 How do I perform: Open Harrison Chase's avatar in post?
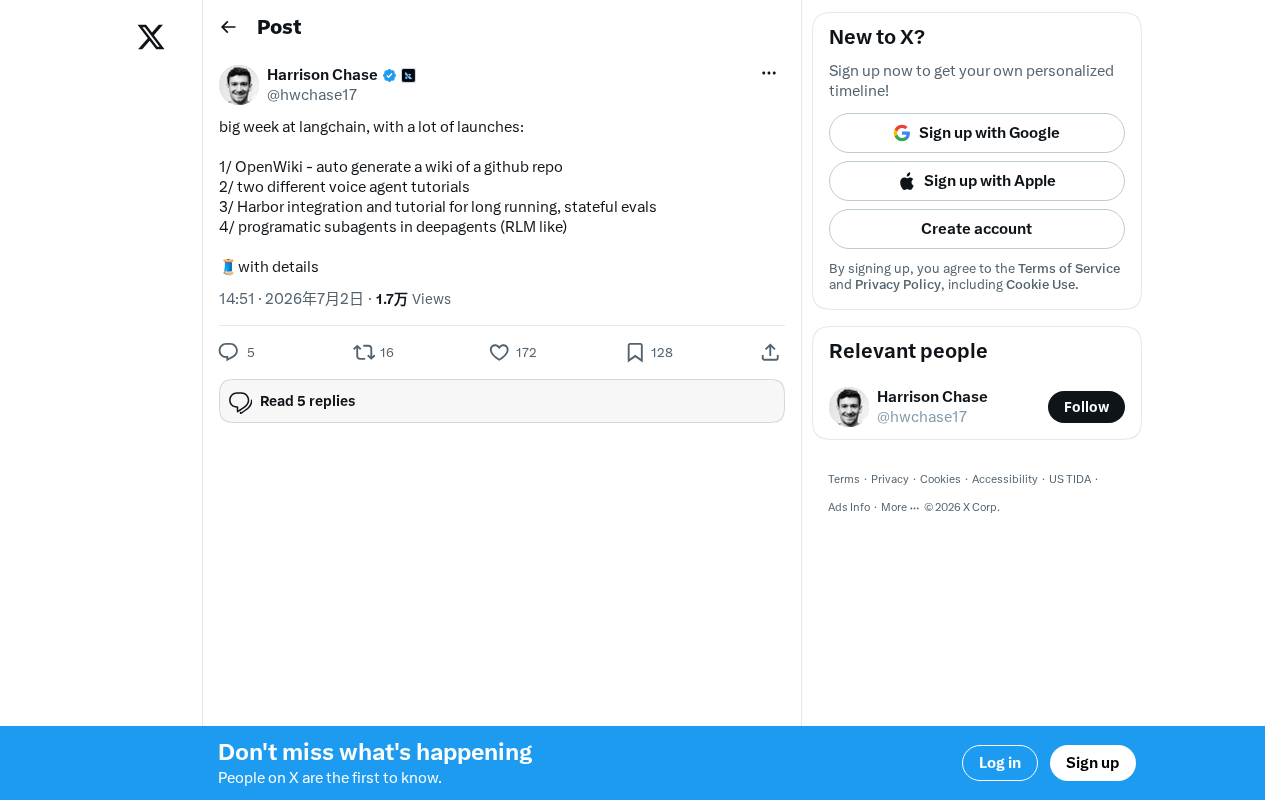pyautogui.click(x=239, y=85)
